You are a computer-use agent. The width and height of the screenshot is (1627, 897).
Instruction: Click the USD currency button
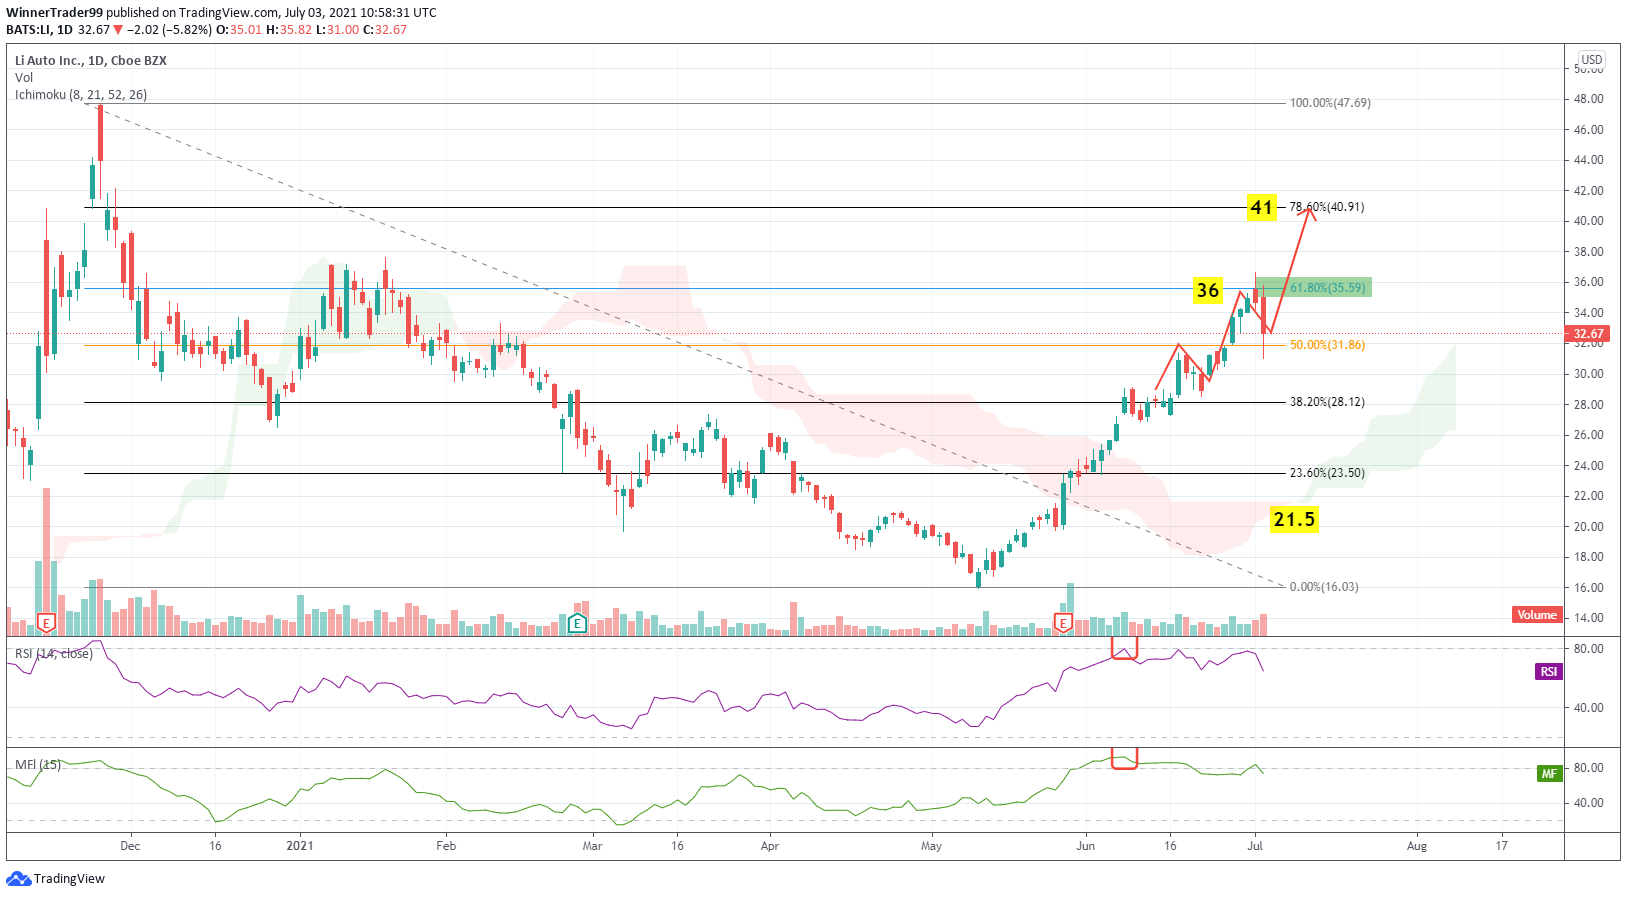click(x=1592, y=60)
